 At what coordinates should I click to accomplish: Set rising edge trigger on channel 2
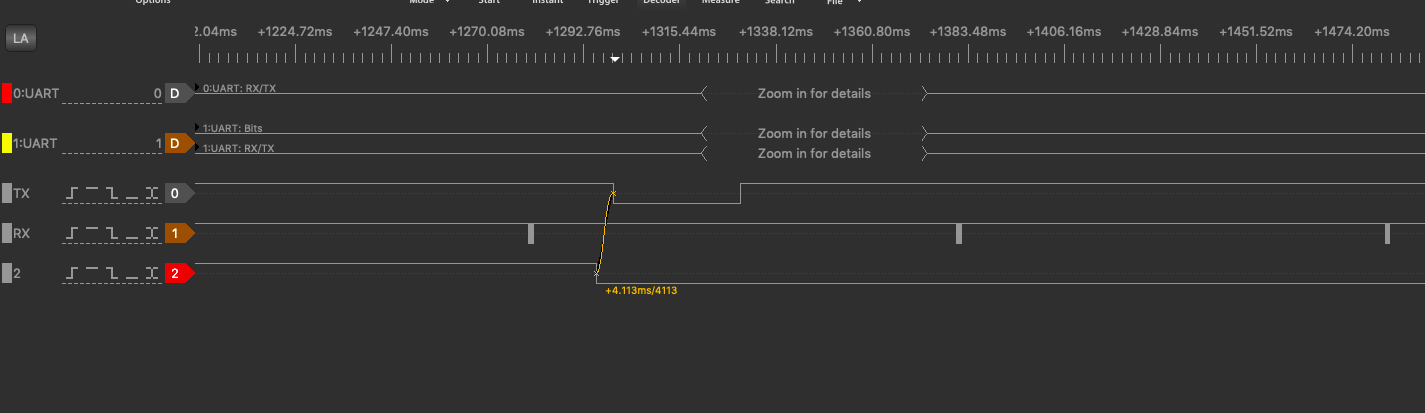[72, 273]
